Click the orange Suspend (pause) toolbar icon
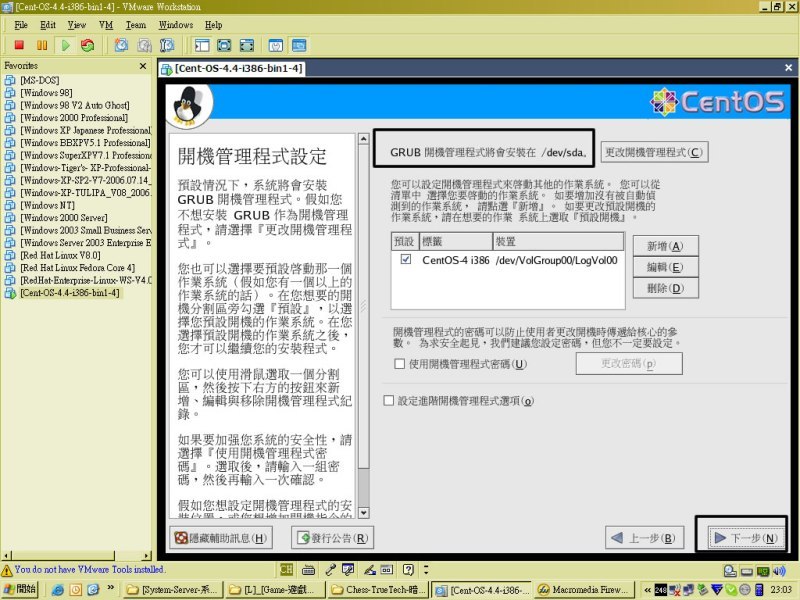800x600 pixels. [x=42, y=45]
